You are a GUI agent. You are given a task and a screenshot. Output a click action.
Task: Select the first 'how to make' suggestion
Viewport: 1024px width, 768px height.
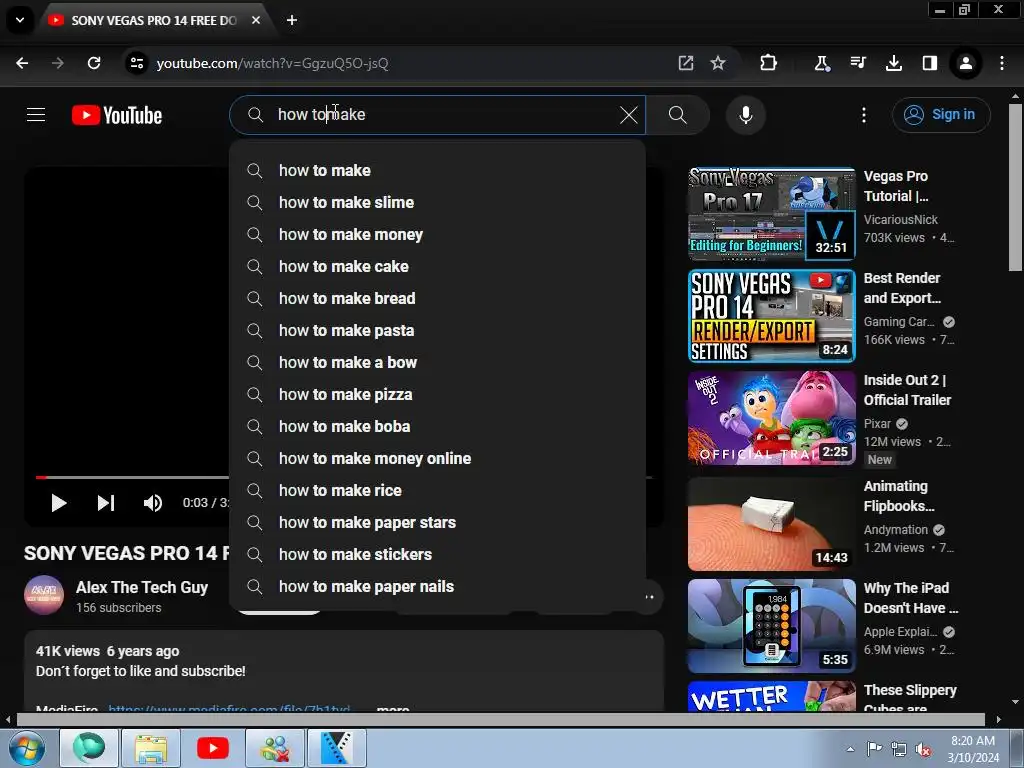(437, 170)
